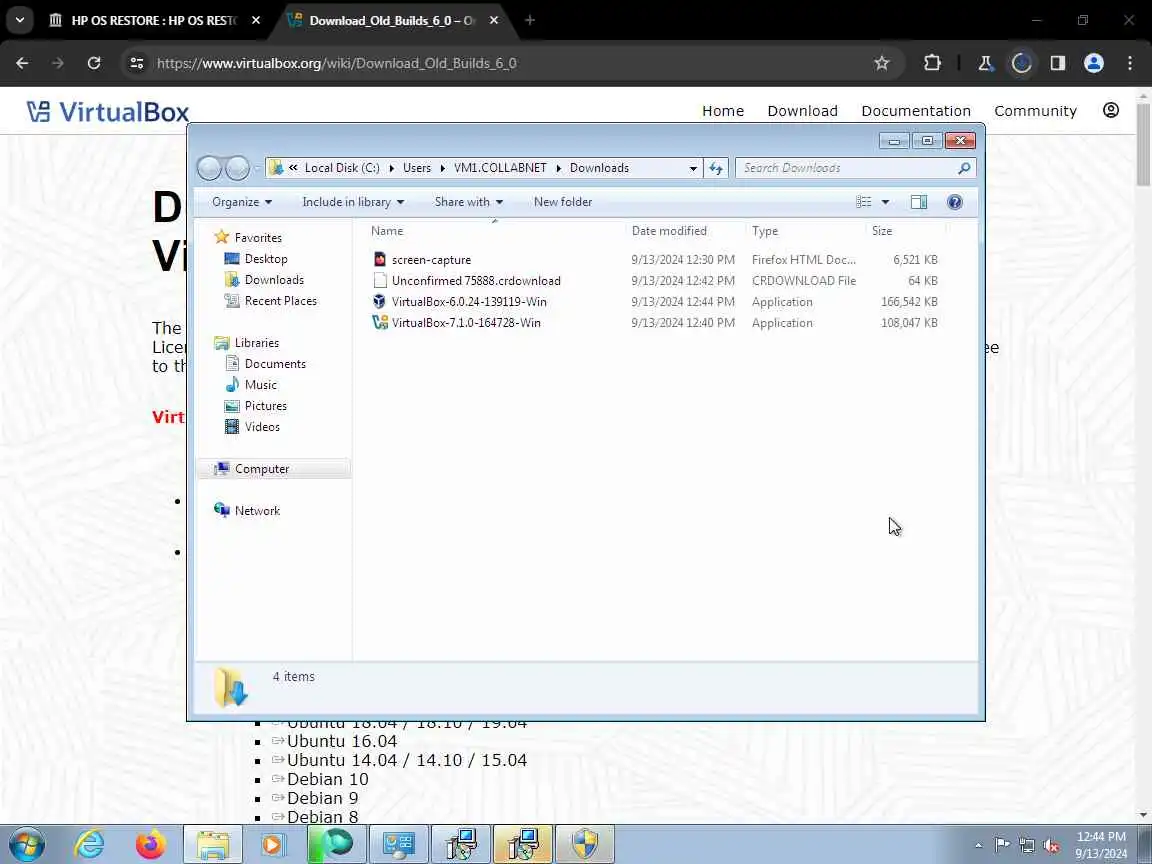
Task: Open Videos library
Action: (x=262, y=427)
